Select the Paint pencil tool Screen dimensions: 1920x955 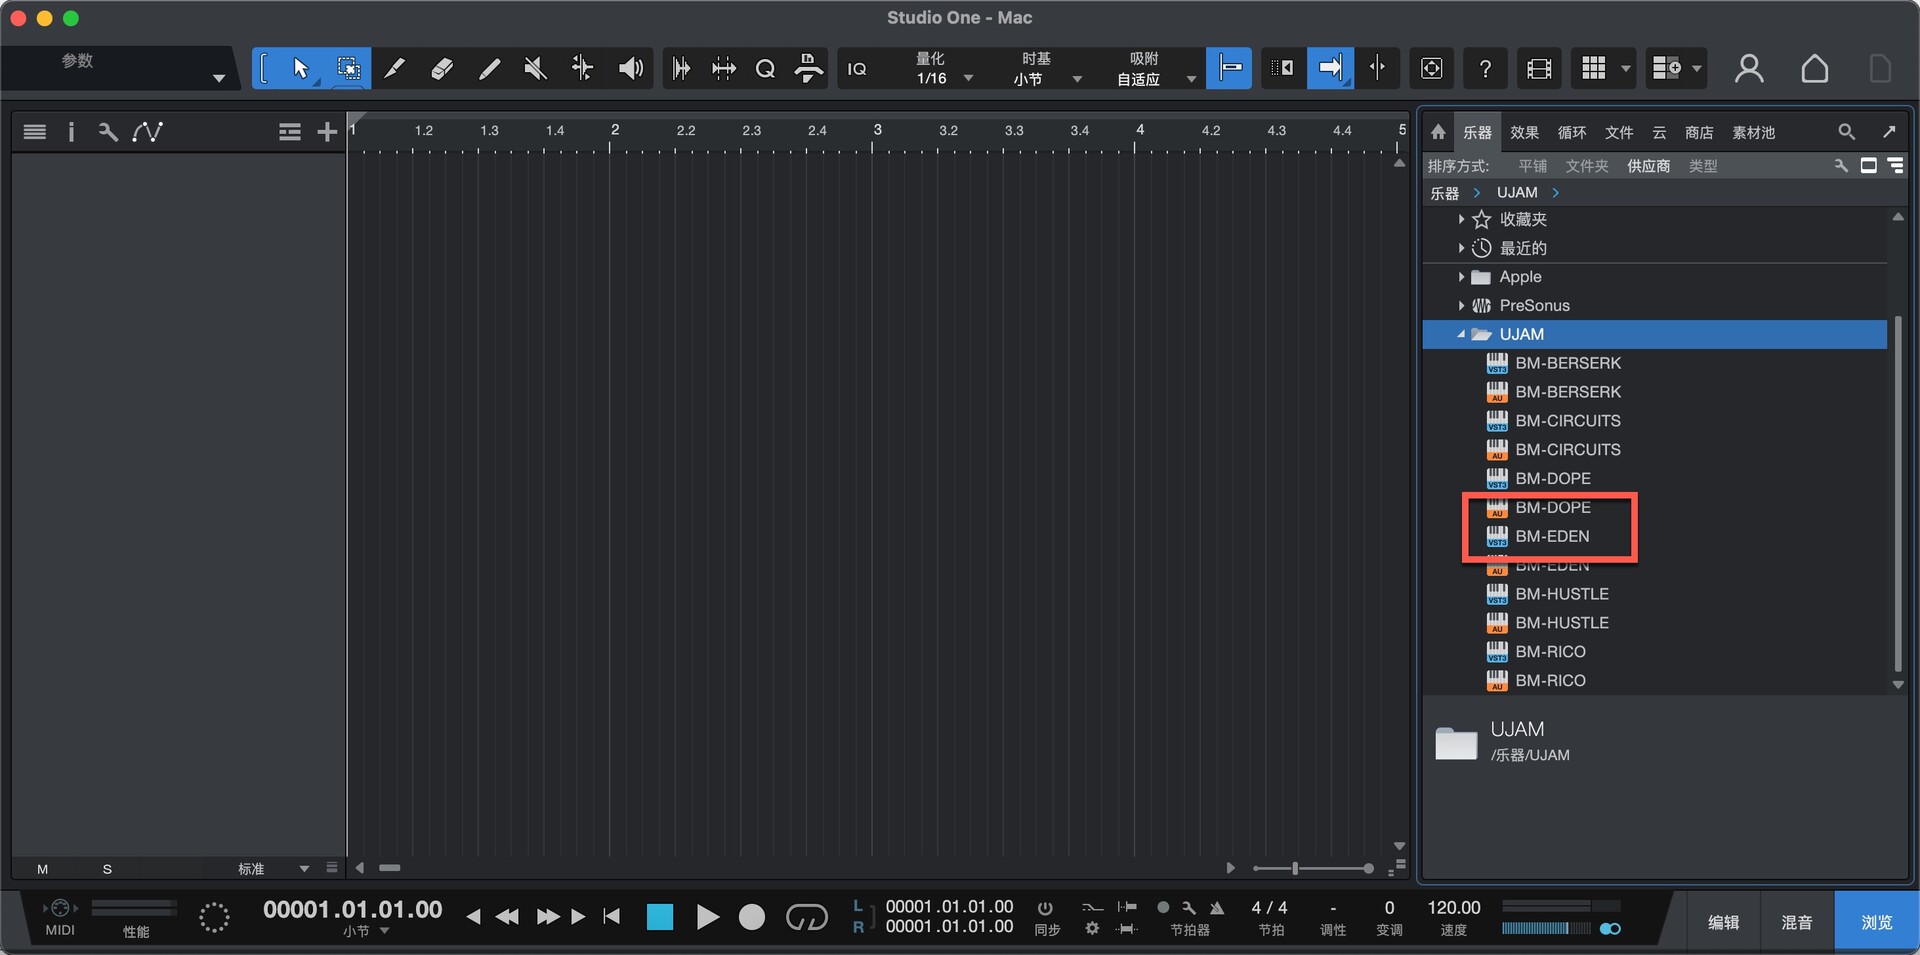(488, 68)
